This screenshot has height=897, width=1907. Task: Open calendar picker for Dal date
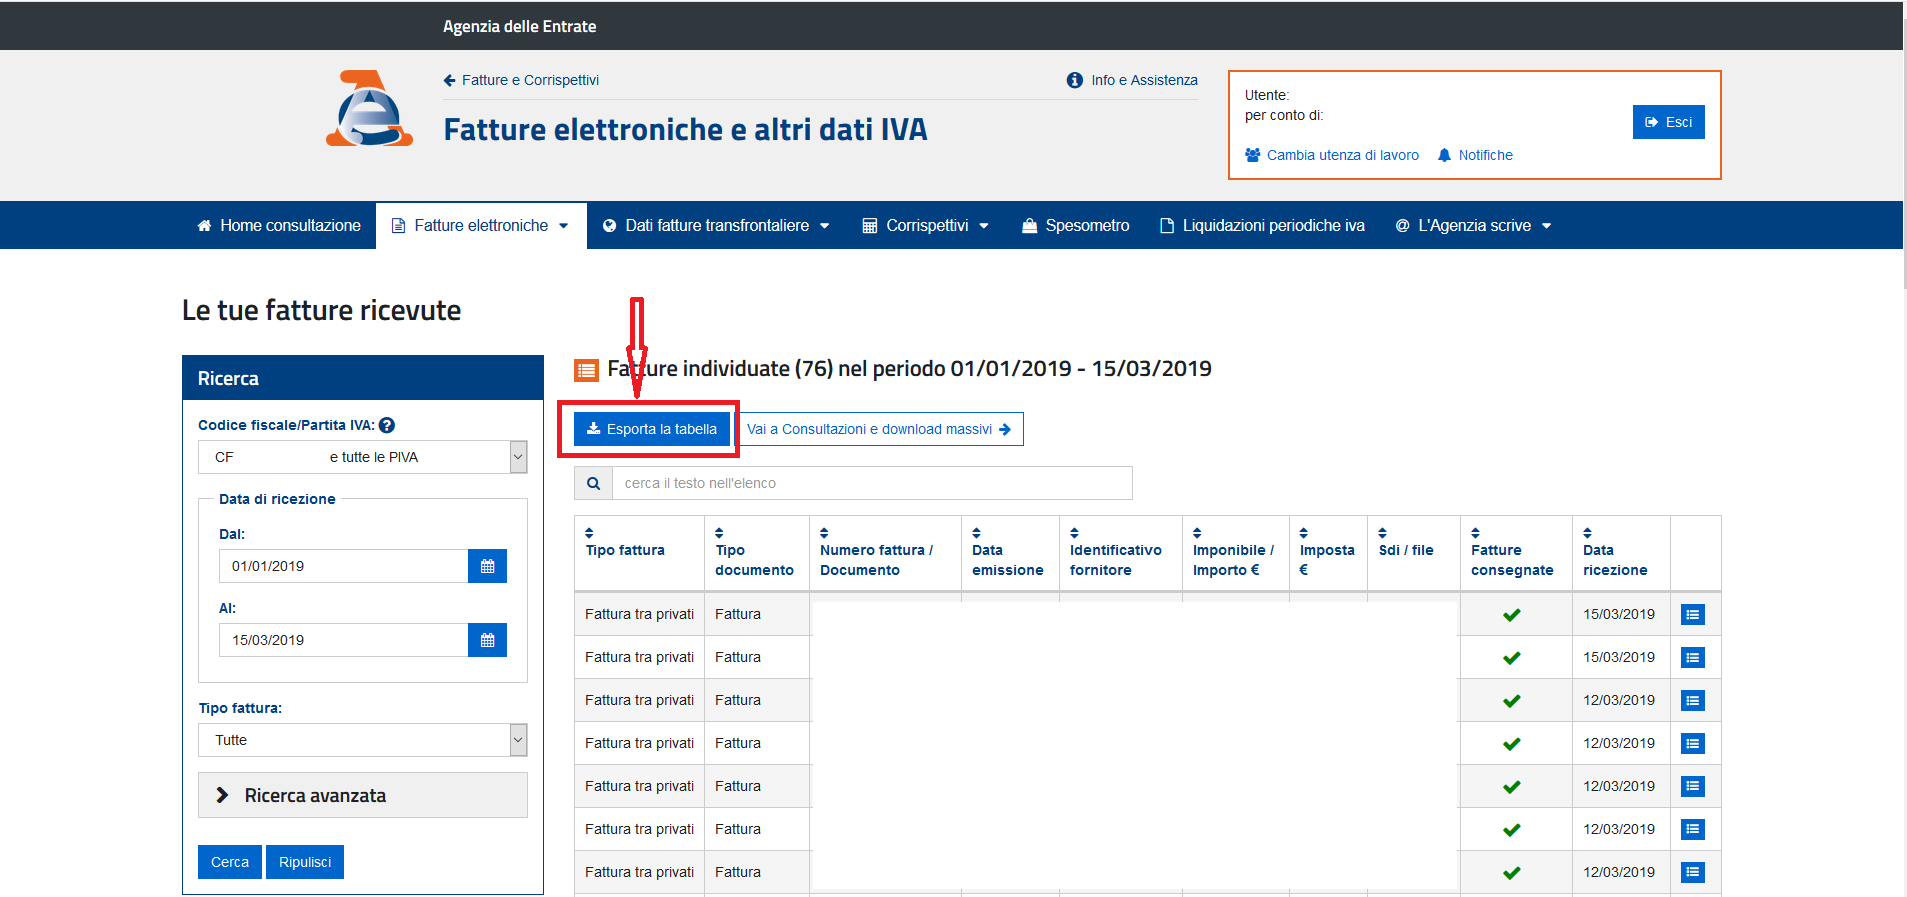coord(487,566)
